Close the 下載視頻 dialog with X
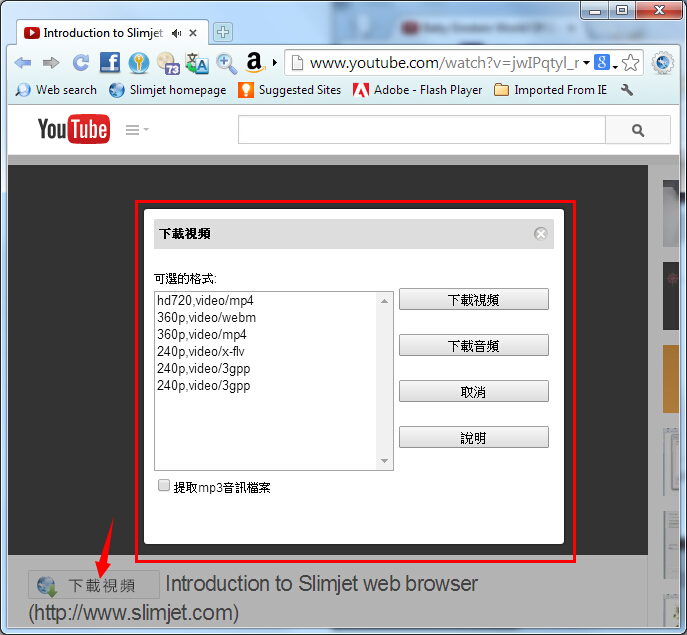 click(x=541, y=234)
